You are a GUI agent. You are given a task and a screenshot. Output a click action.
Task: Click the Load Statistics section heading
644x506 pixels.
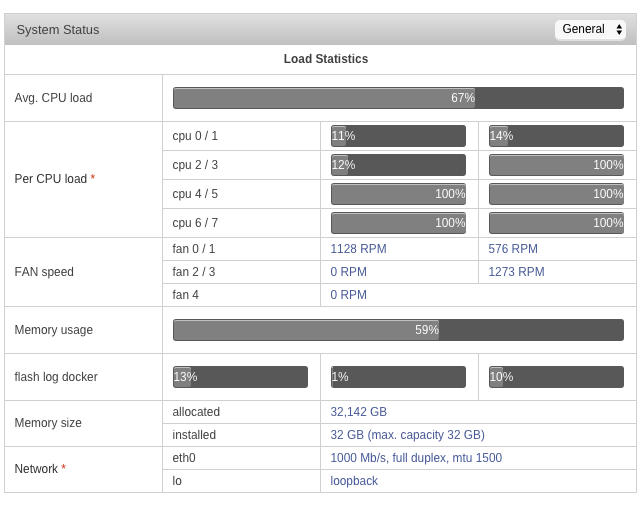(x=326, y=59)
